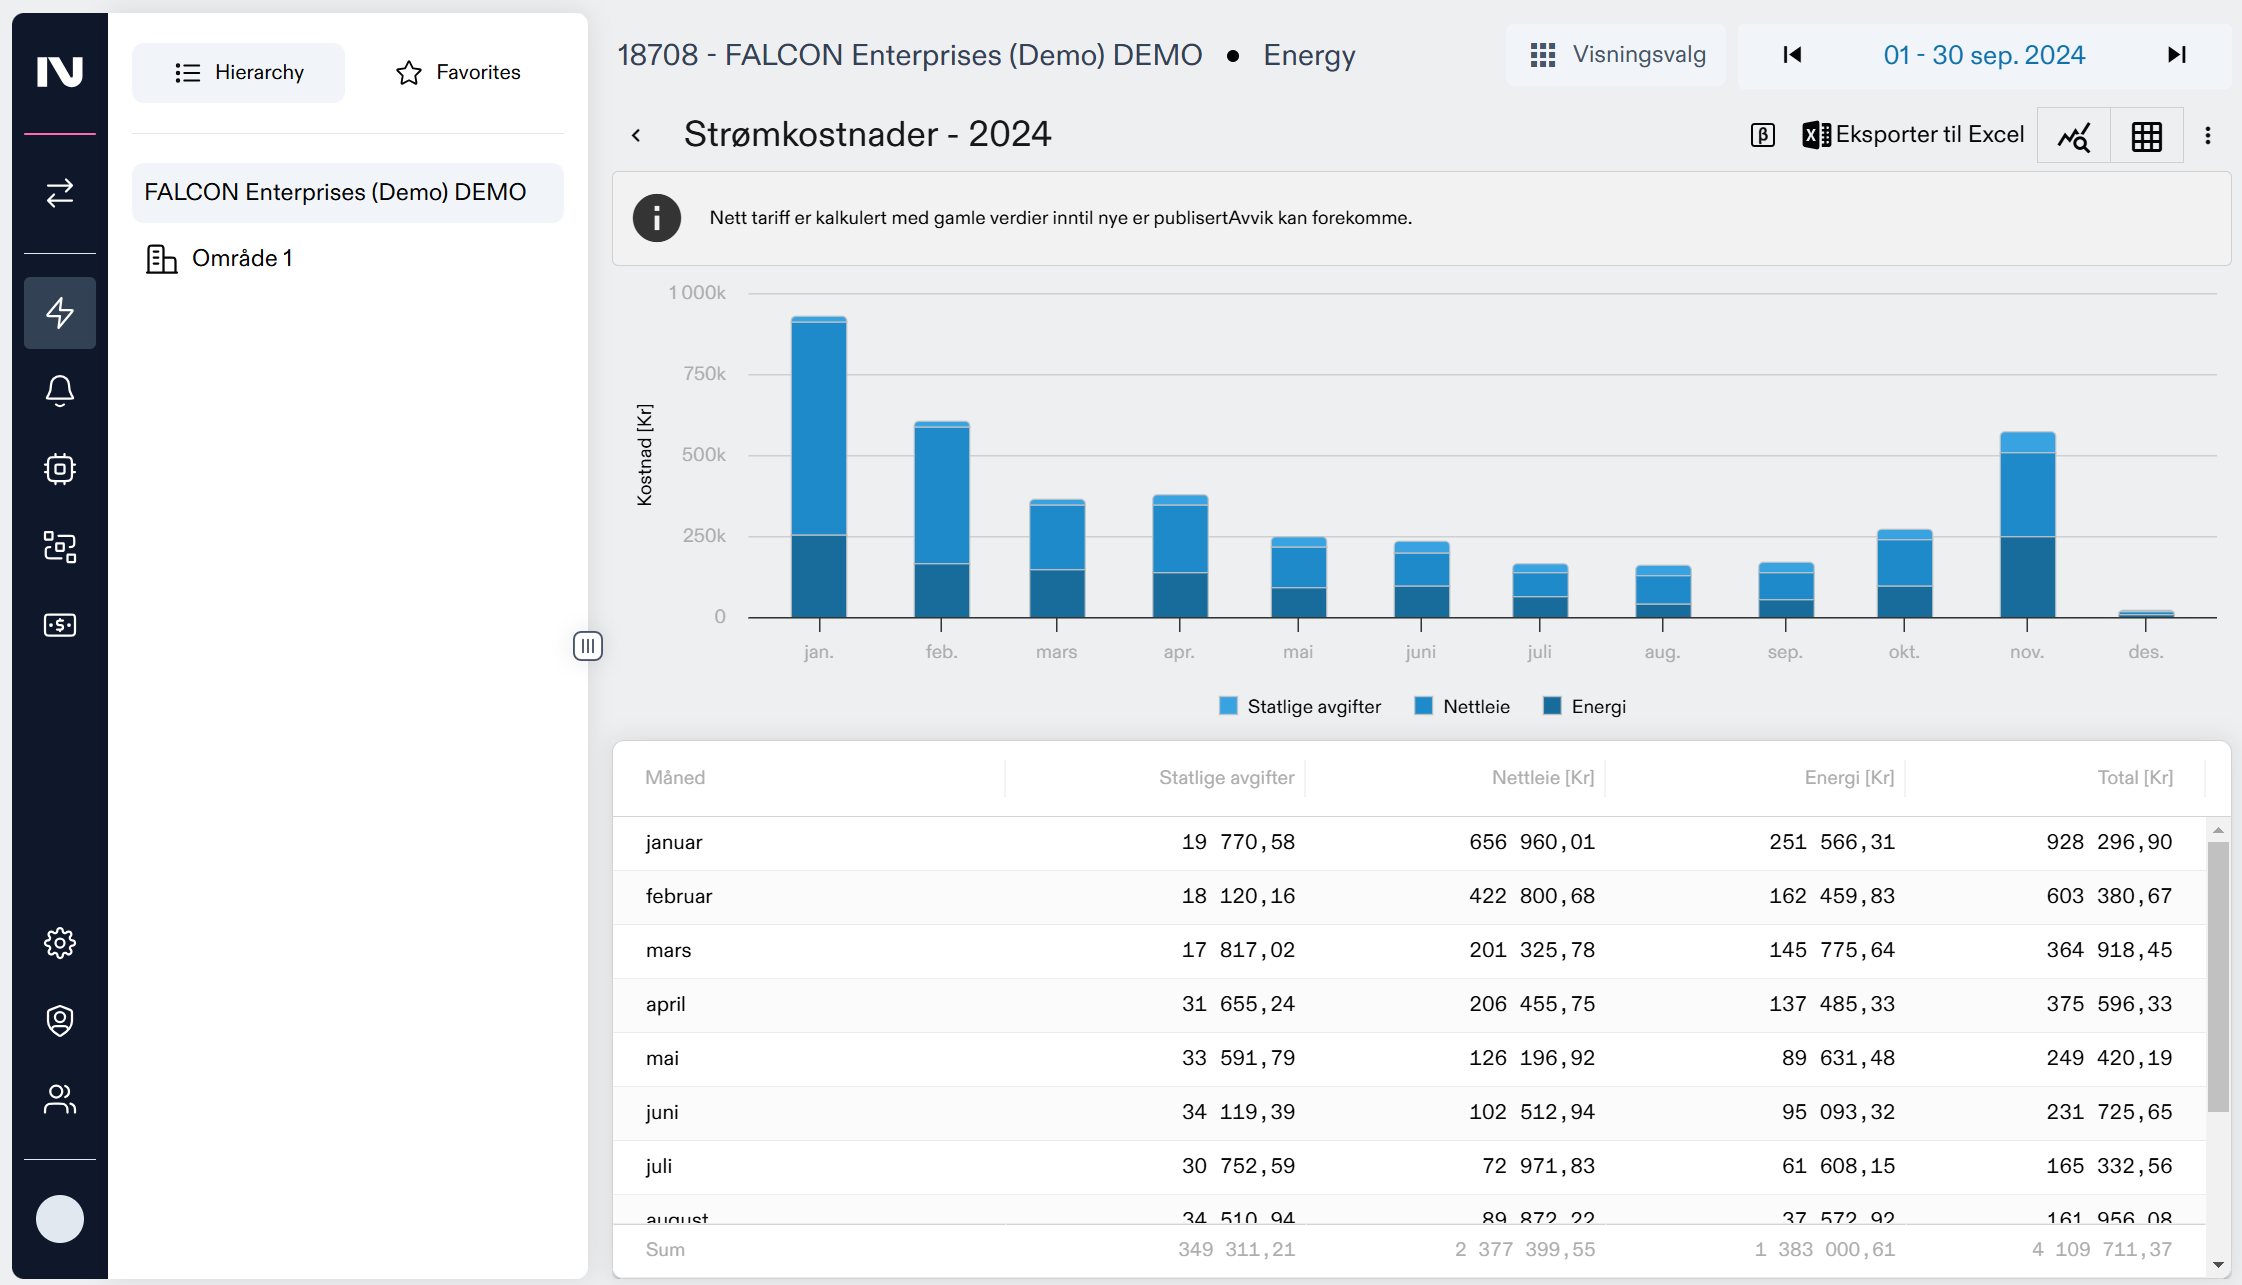The image size is (2242, 1285).
Task: Switch to table grid view icon
Action: pos(2146,136)
